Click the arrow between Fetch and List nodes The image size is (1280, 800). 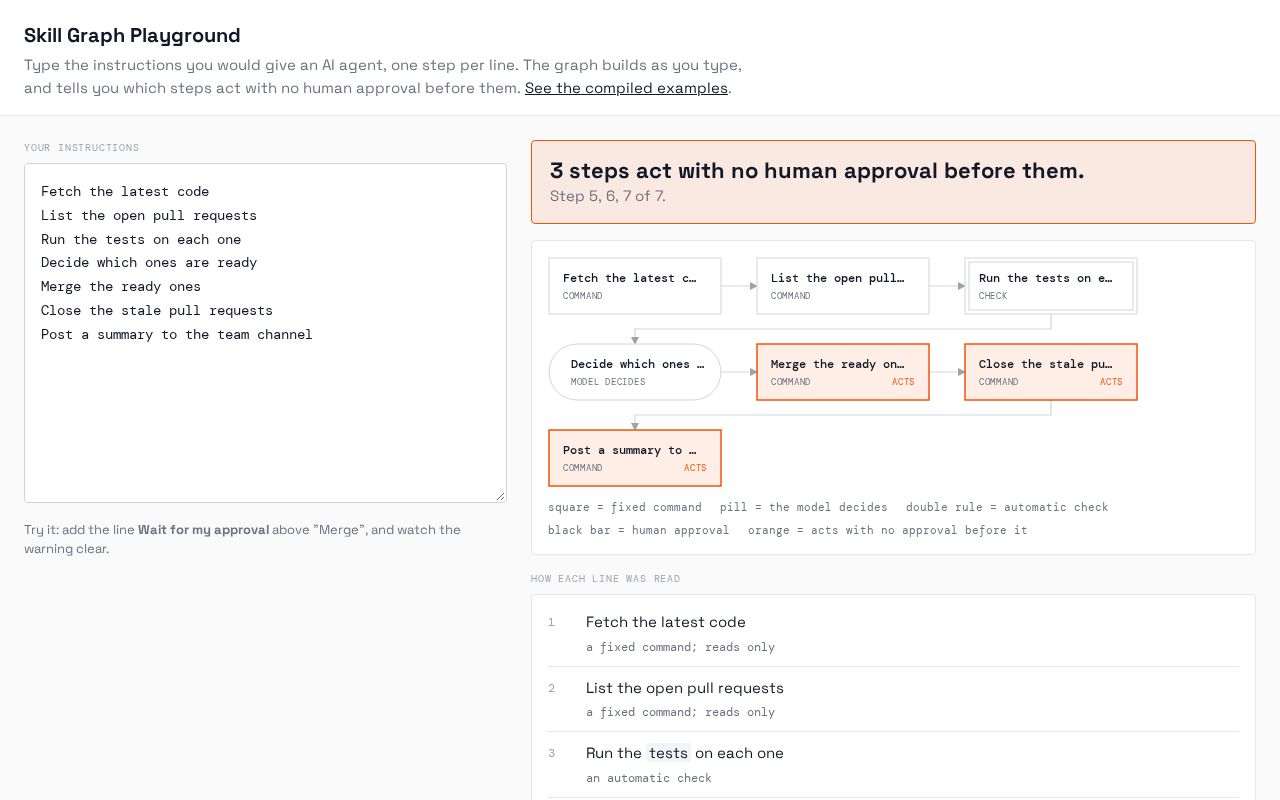tap(739, 286)
